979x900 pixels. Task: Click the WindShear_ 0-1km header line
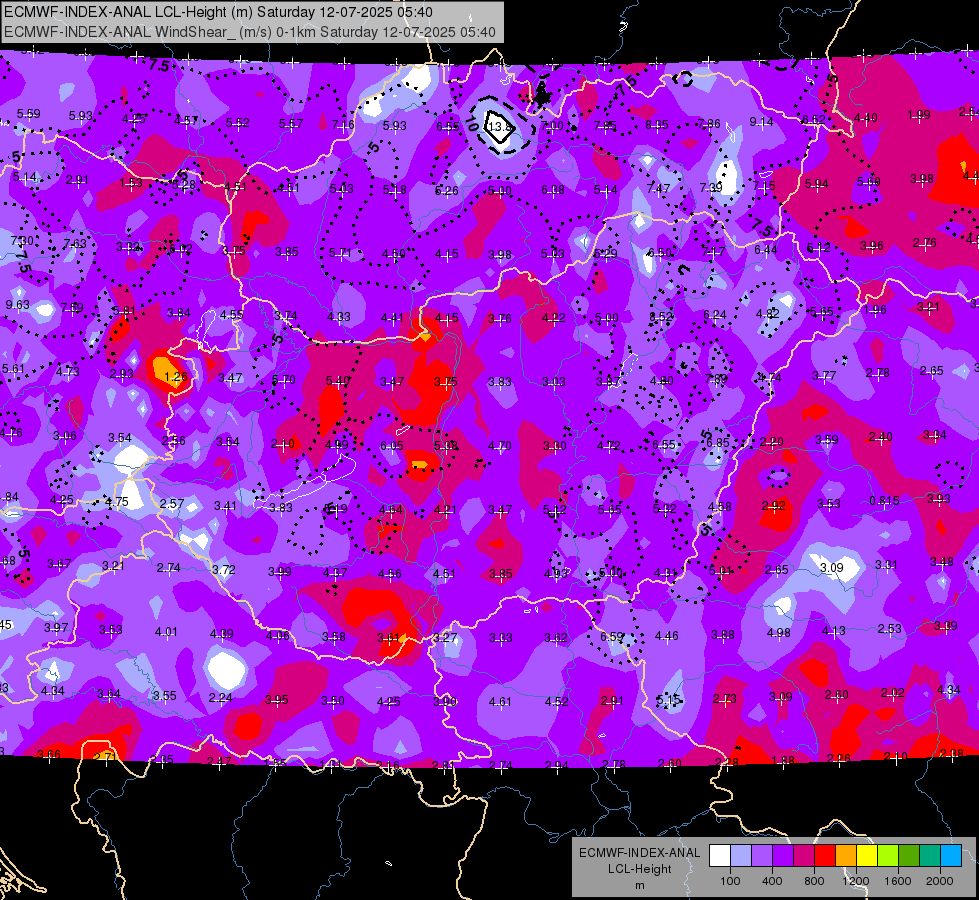(x=250, y=32)
